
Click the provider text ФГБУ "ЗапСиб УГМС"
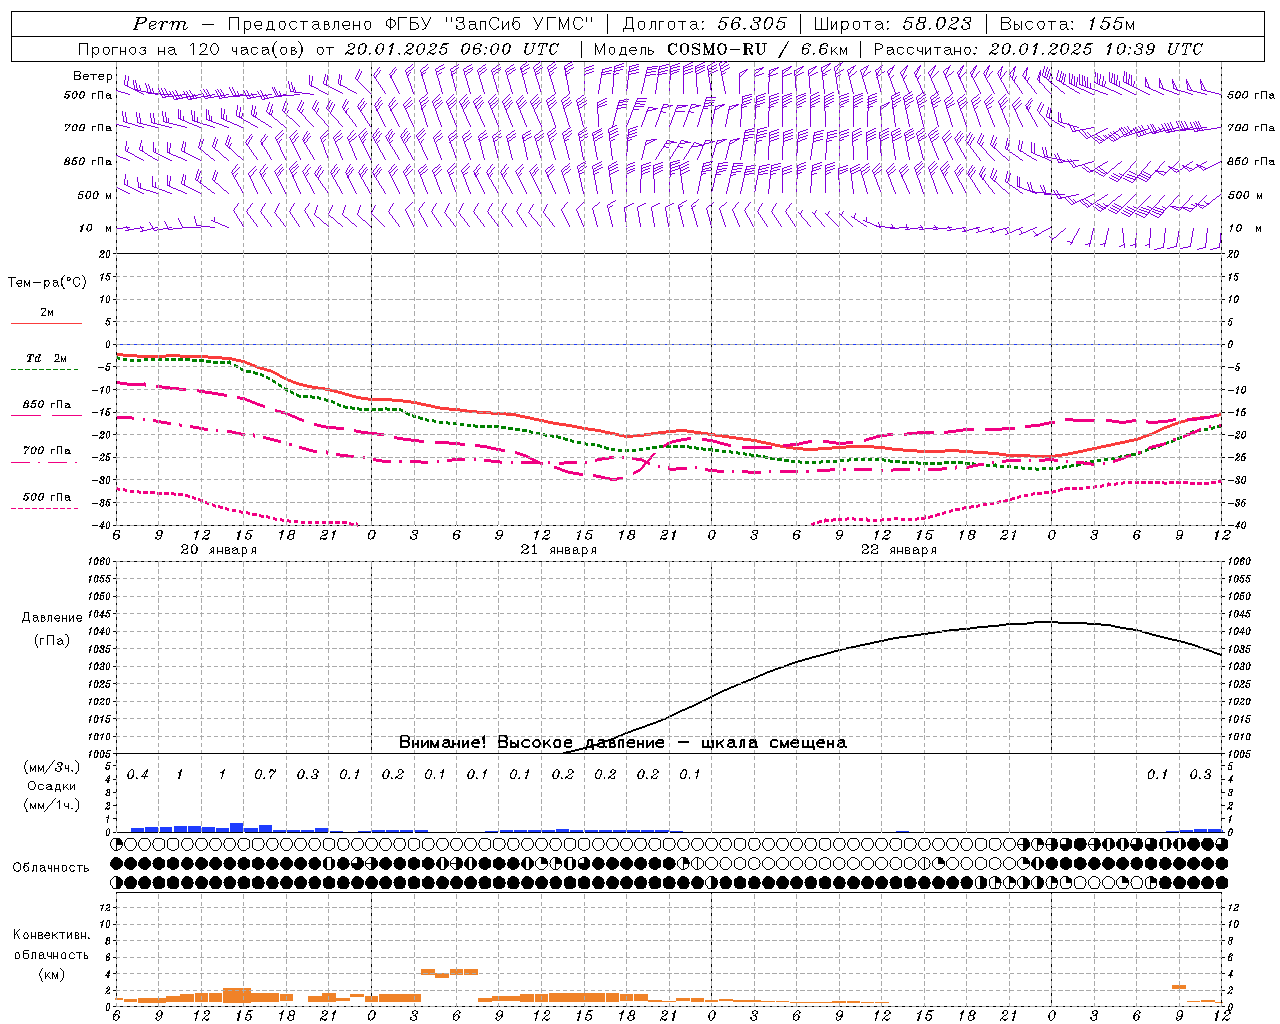[x=488, y=24]
